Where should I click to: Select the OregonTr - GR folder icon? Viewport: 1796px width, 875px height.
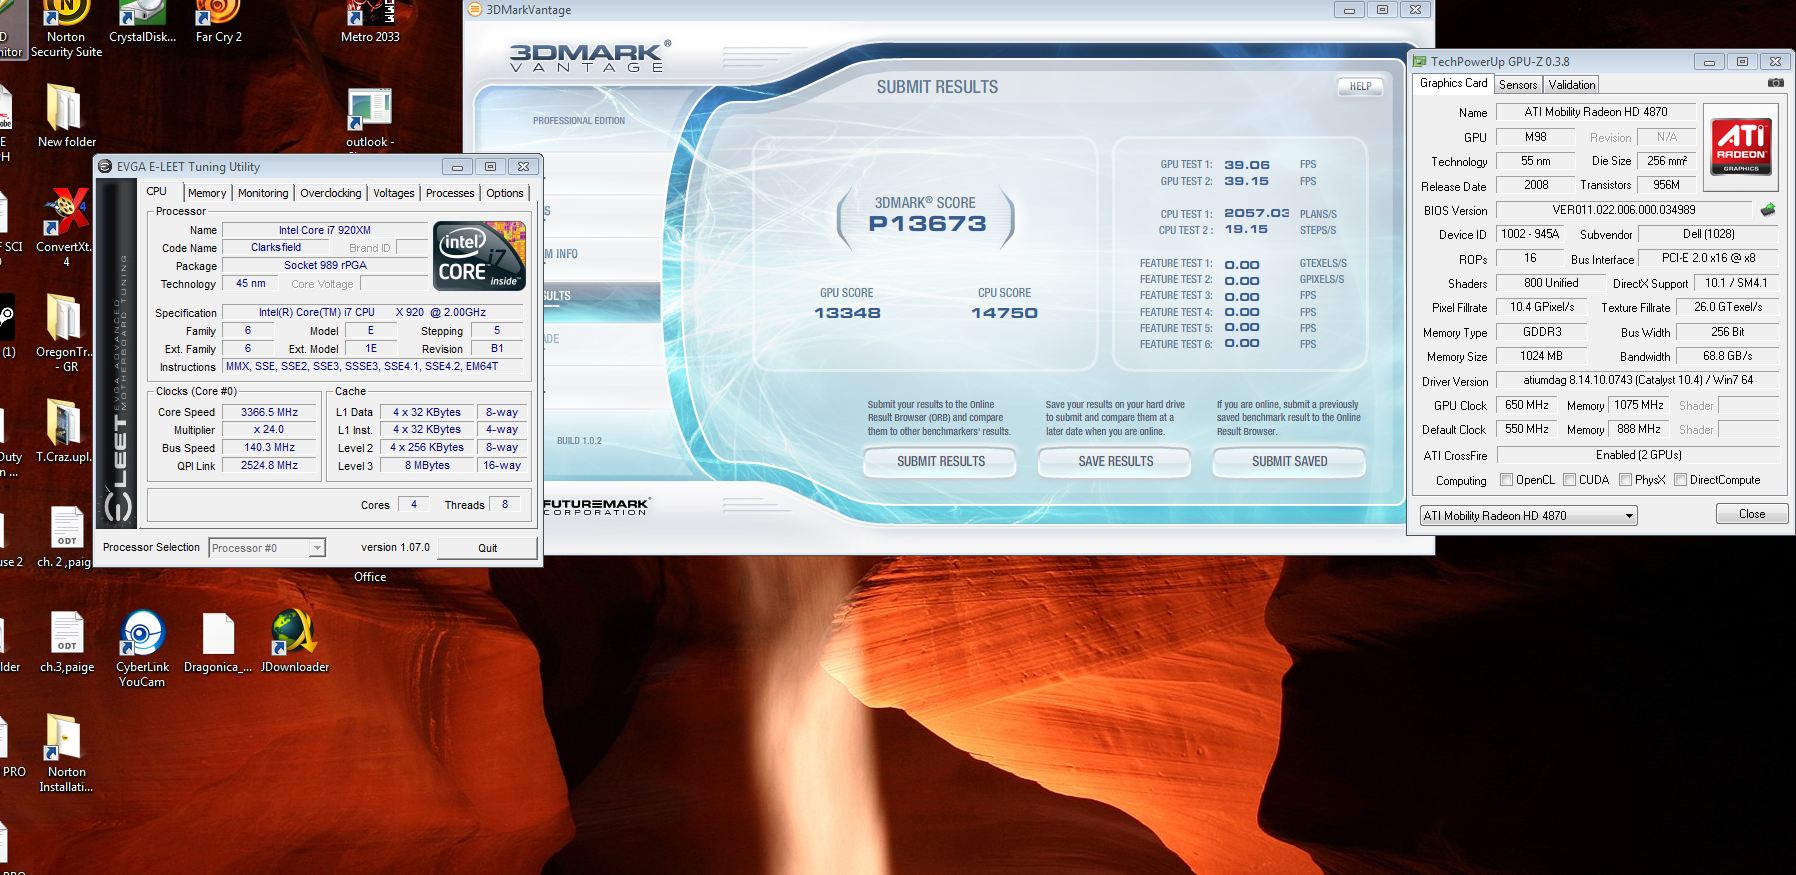click(66, 333)
